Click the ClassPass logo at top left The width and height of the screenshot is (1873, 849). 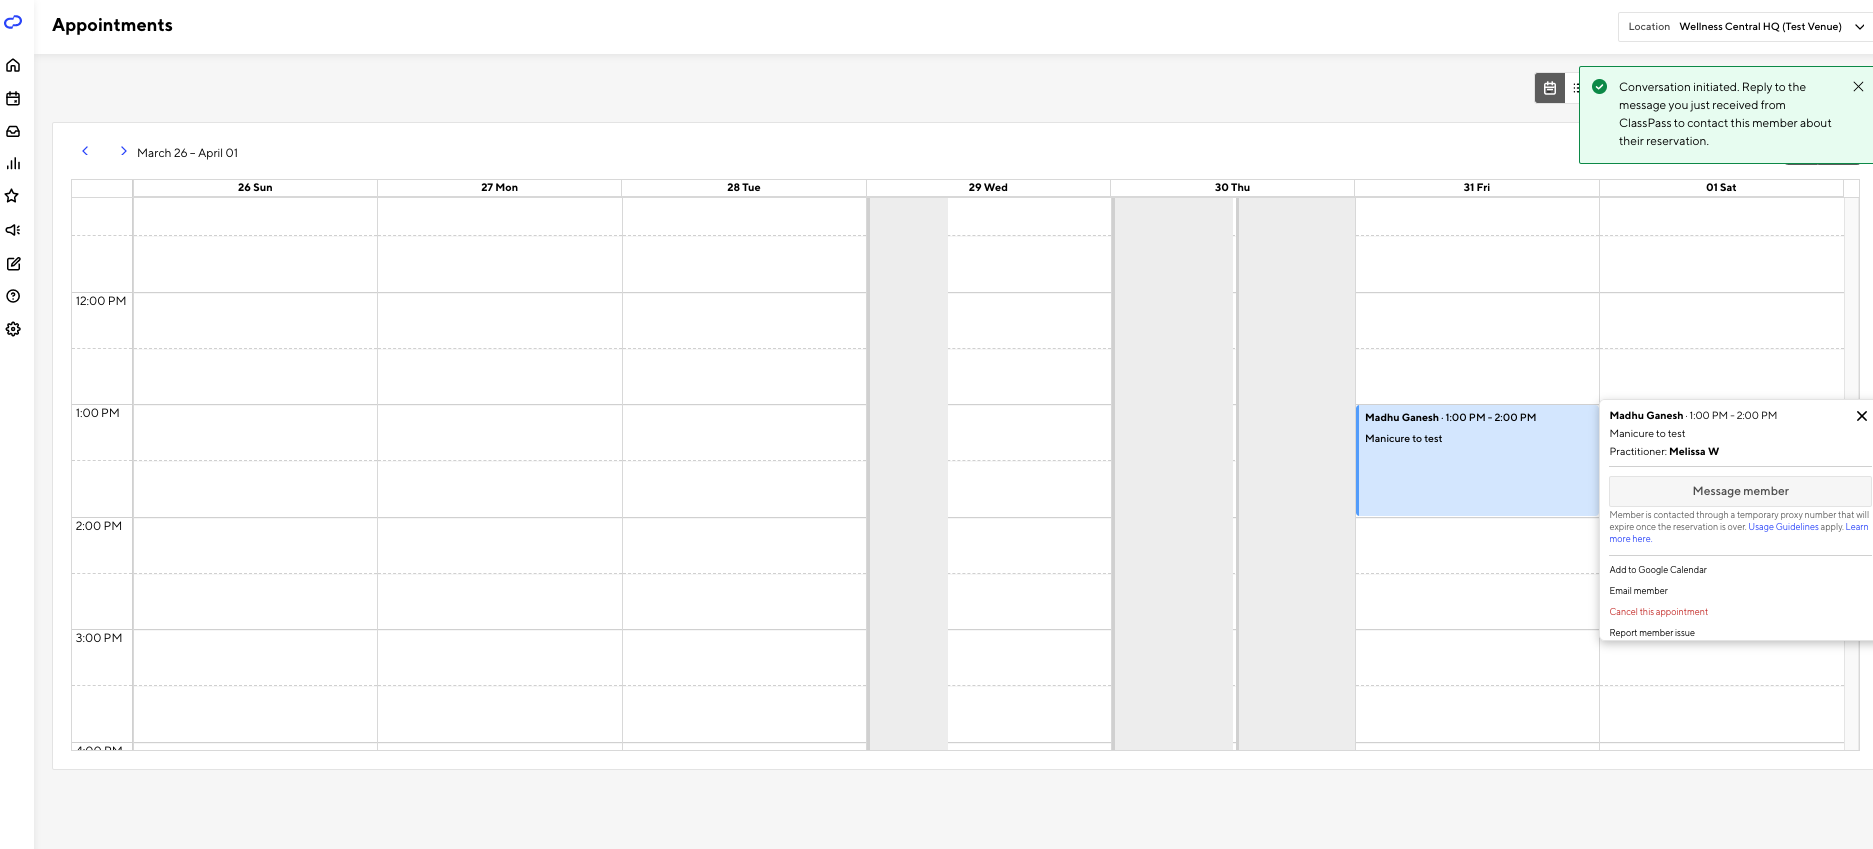13,22
